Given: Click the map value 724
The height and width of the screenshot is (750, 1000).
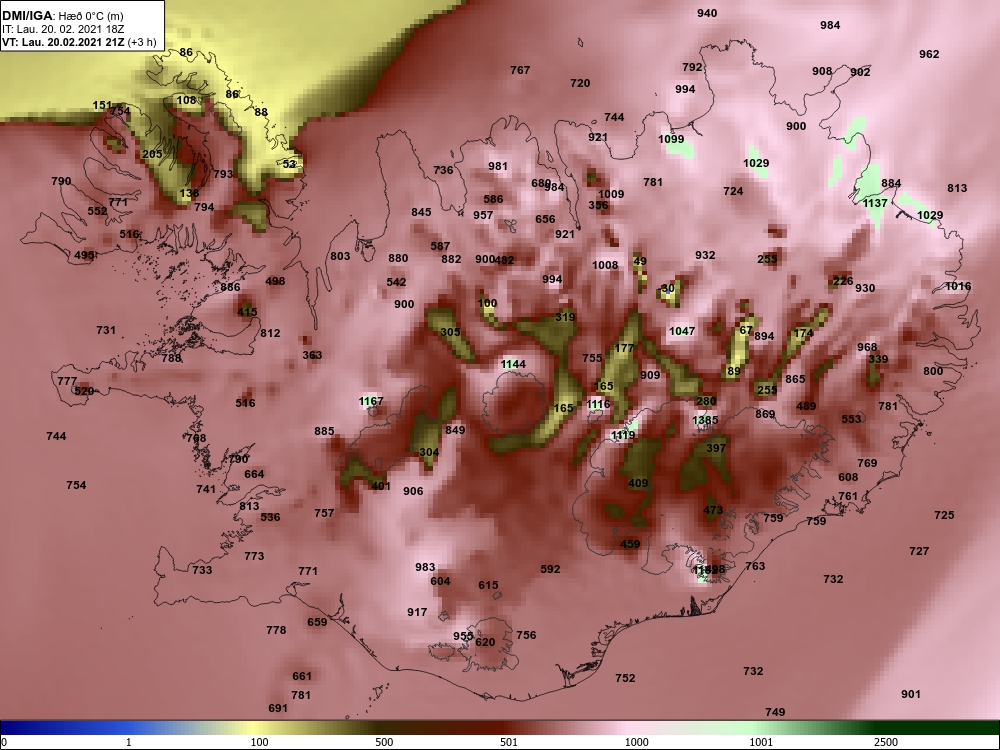Looking at the screenshot, I should (x=733, y=191).
